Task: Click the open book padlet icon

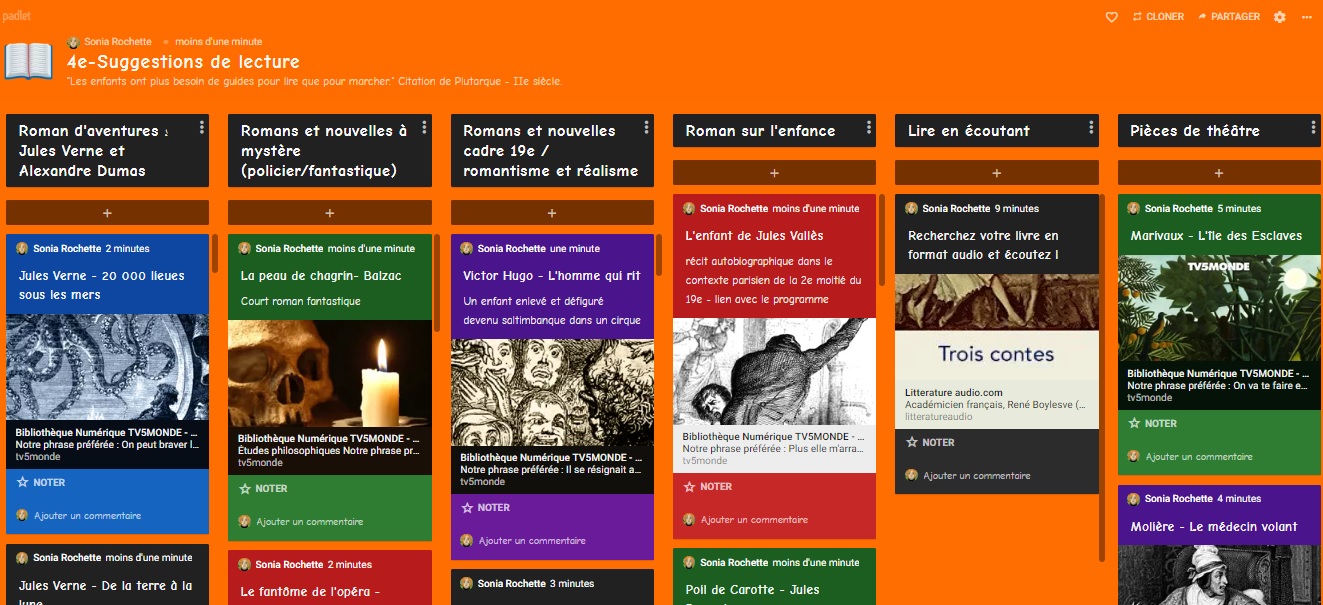Action: (29, 62)
